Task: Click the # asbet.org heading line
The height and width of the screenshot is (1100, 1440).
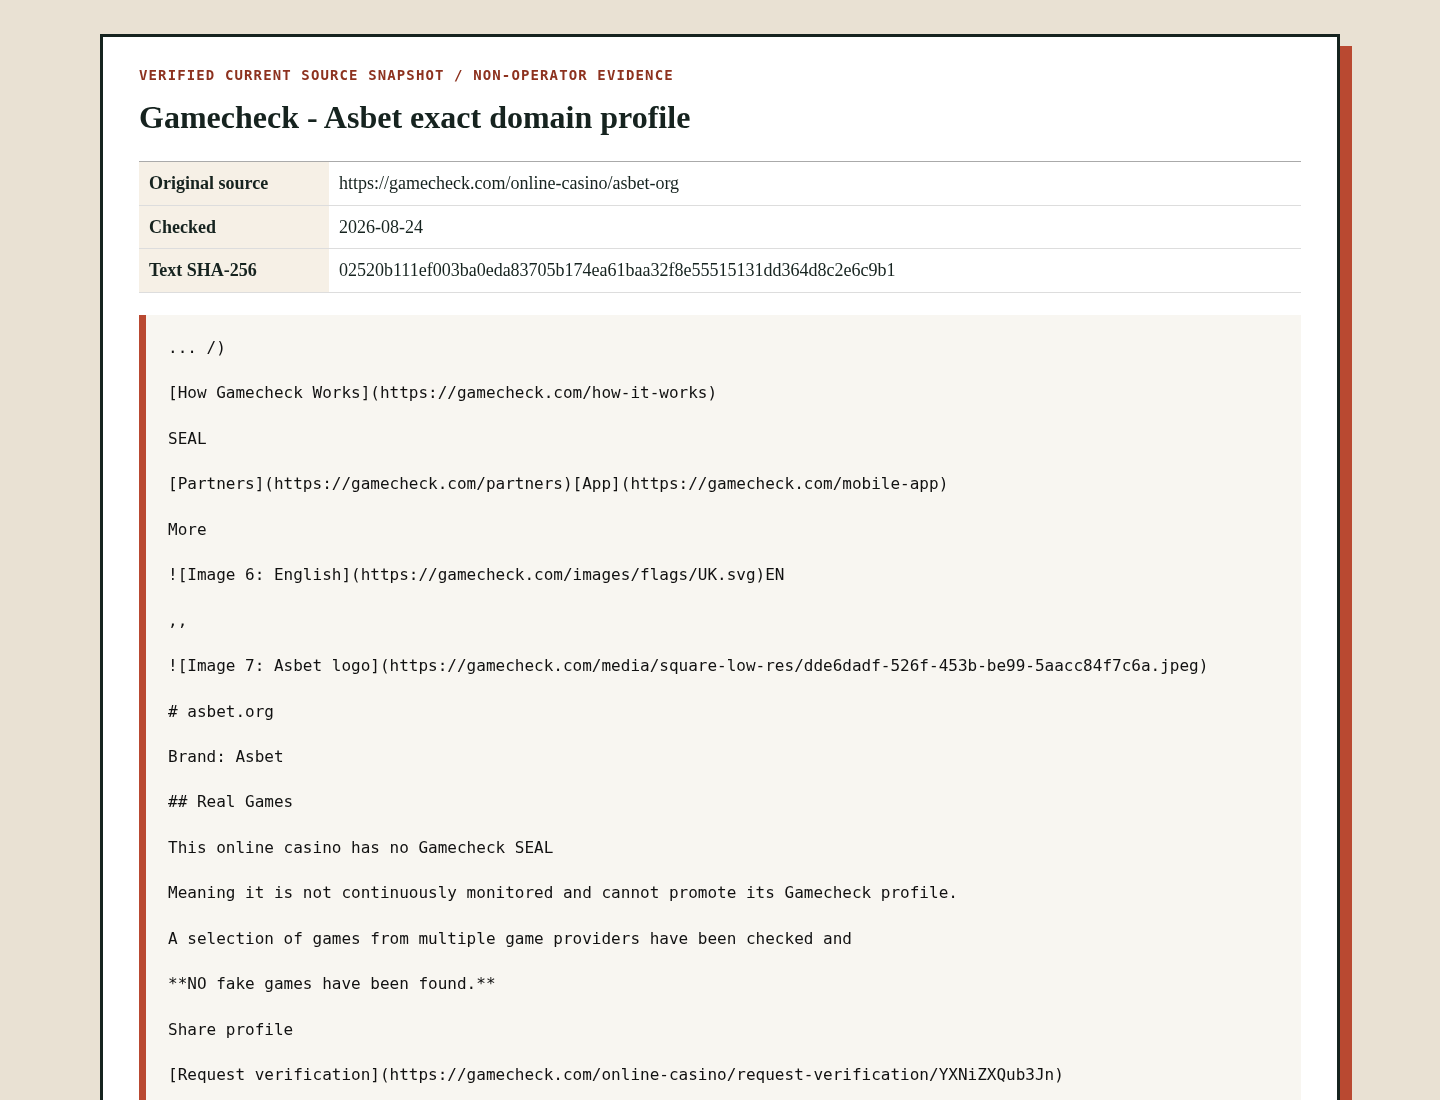Action: (x=221, y=712)
